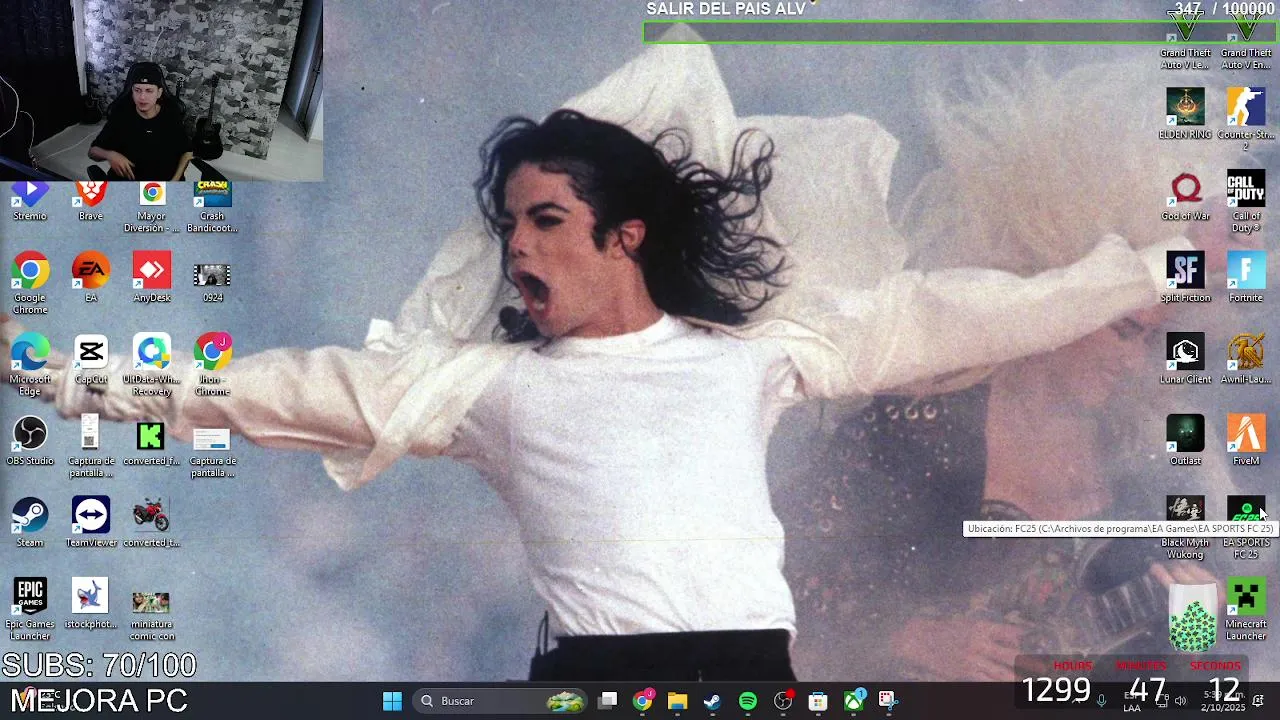Select the Microsoft Edge desktop icon

click(x=30, y=365)
